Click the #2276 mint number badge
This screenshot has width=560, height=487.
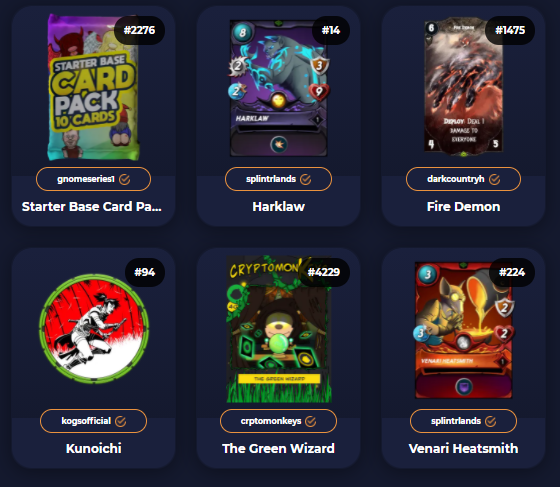(139, 30)
